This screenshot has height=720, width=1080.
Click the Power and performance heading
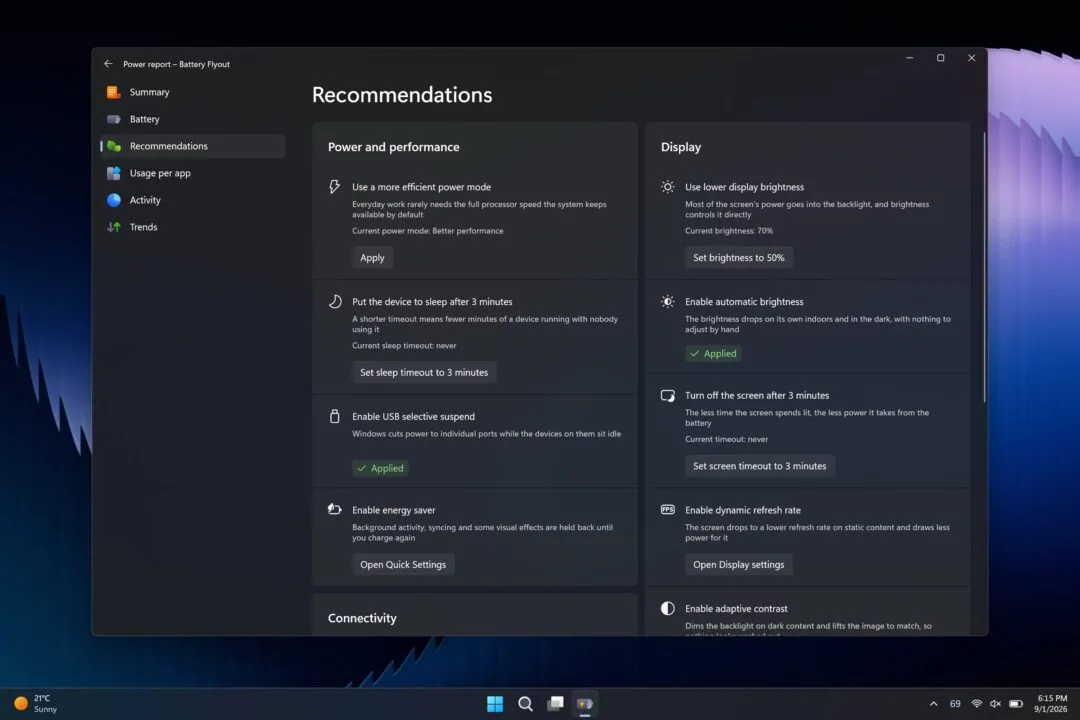393,147
